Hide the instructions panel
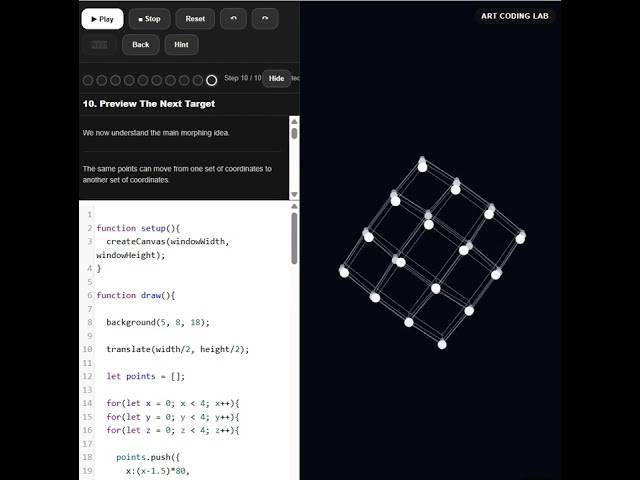The image size is (640, 480). pos(276,78)
